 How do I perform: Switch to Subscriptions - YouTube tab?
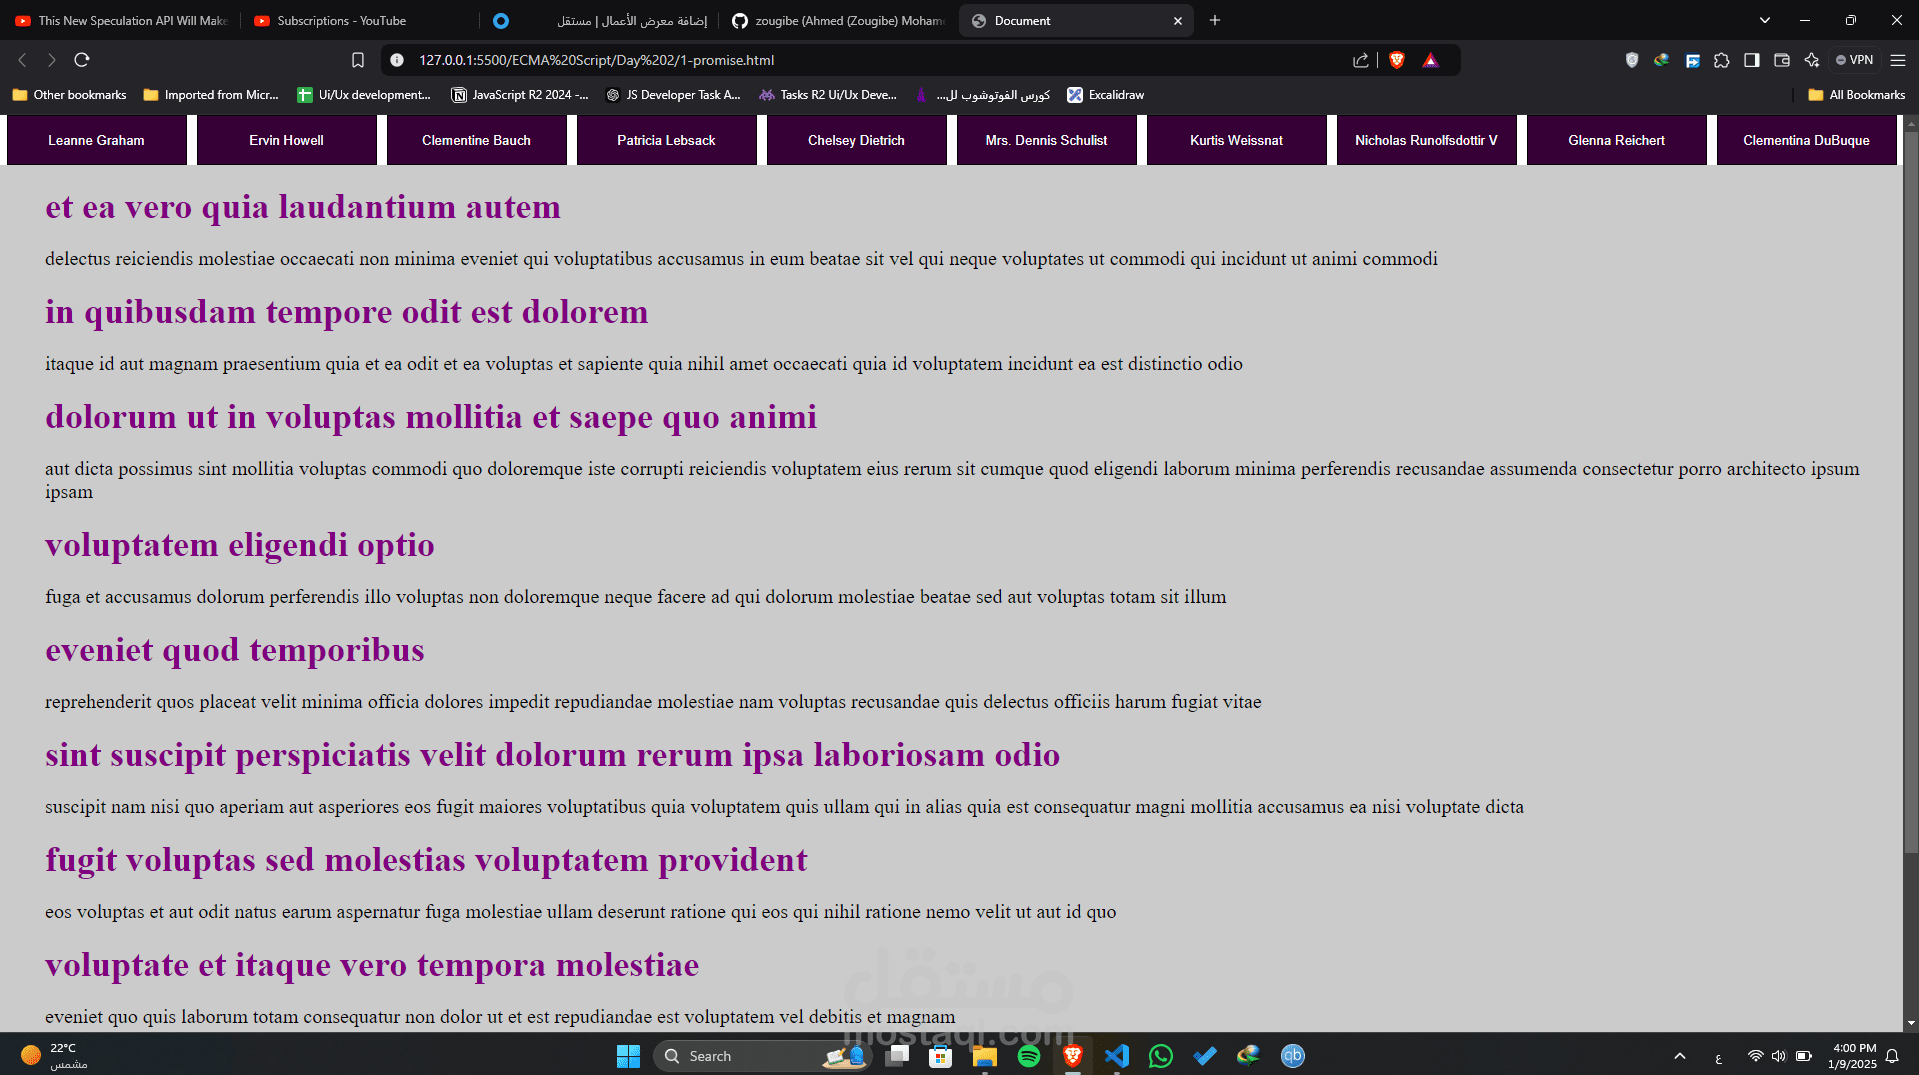pos(359,20)
